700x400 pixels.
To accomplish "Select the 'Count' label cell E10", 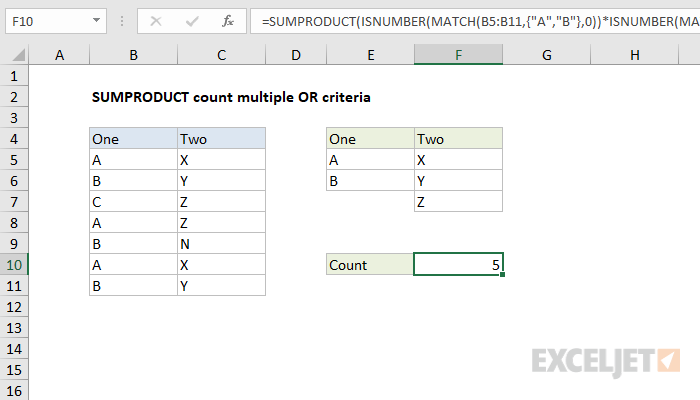I will pyautogui.click(x=371, y=265).
